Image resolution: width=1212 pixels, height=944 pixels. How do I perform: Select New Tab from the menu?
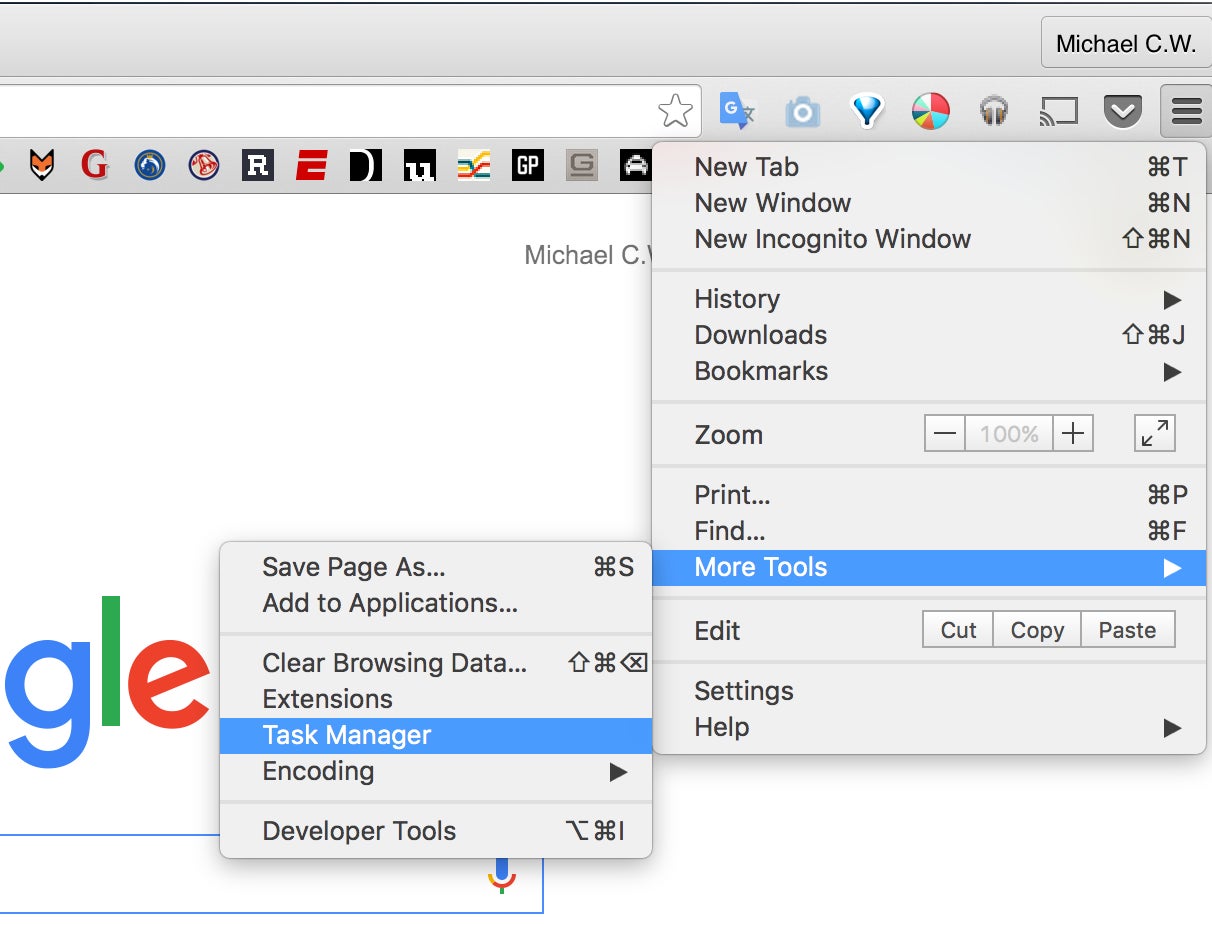(x=929, y=167)
